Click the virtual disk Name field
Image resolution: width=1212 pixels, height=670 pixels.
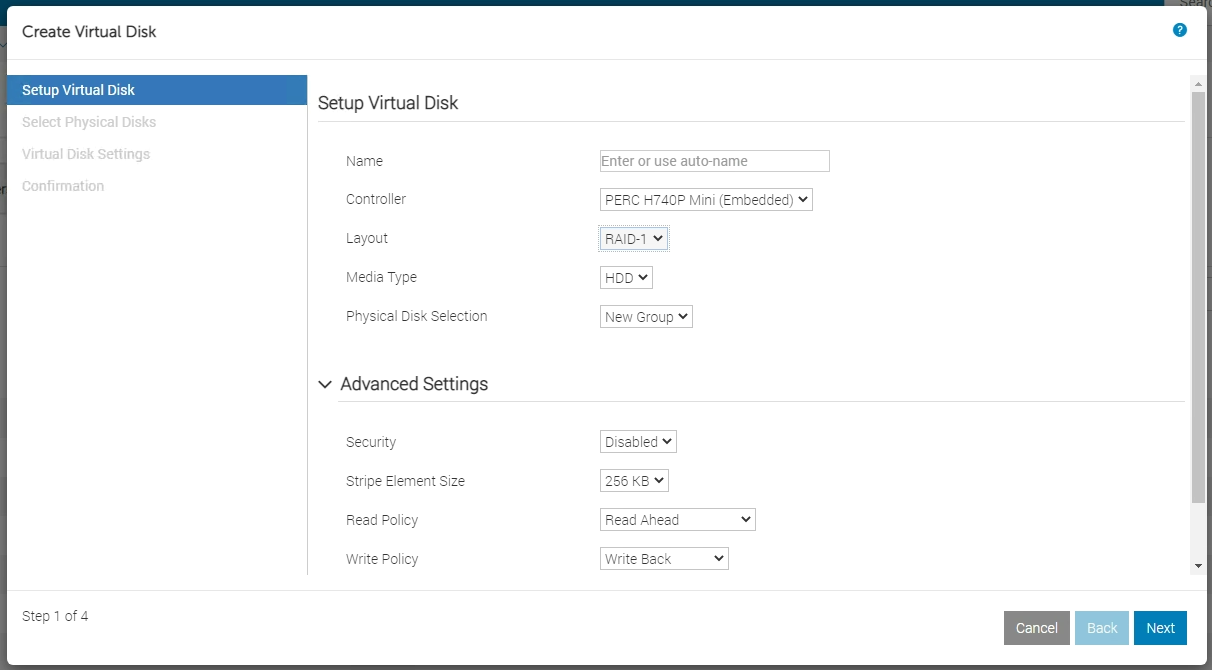pyautogui.click(x=713, y=161)
